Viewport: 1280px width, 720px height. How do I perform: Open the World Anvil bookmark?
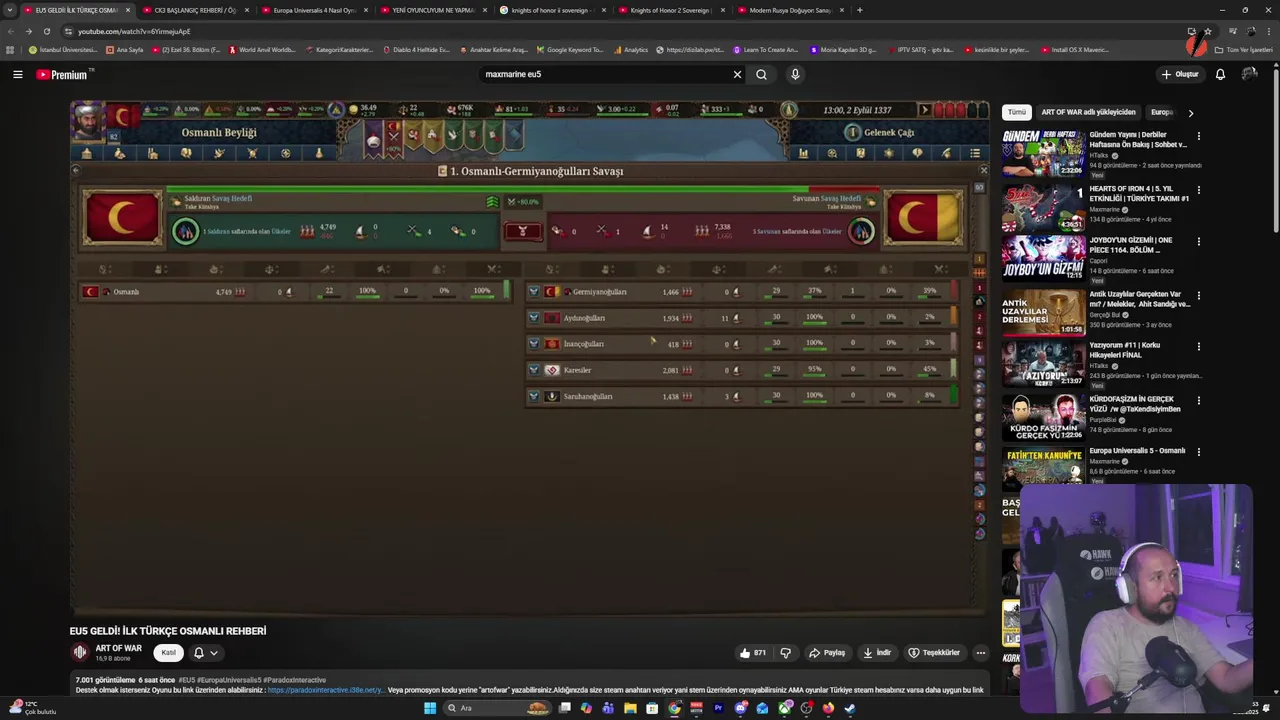point(263,49)
